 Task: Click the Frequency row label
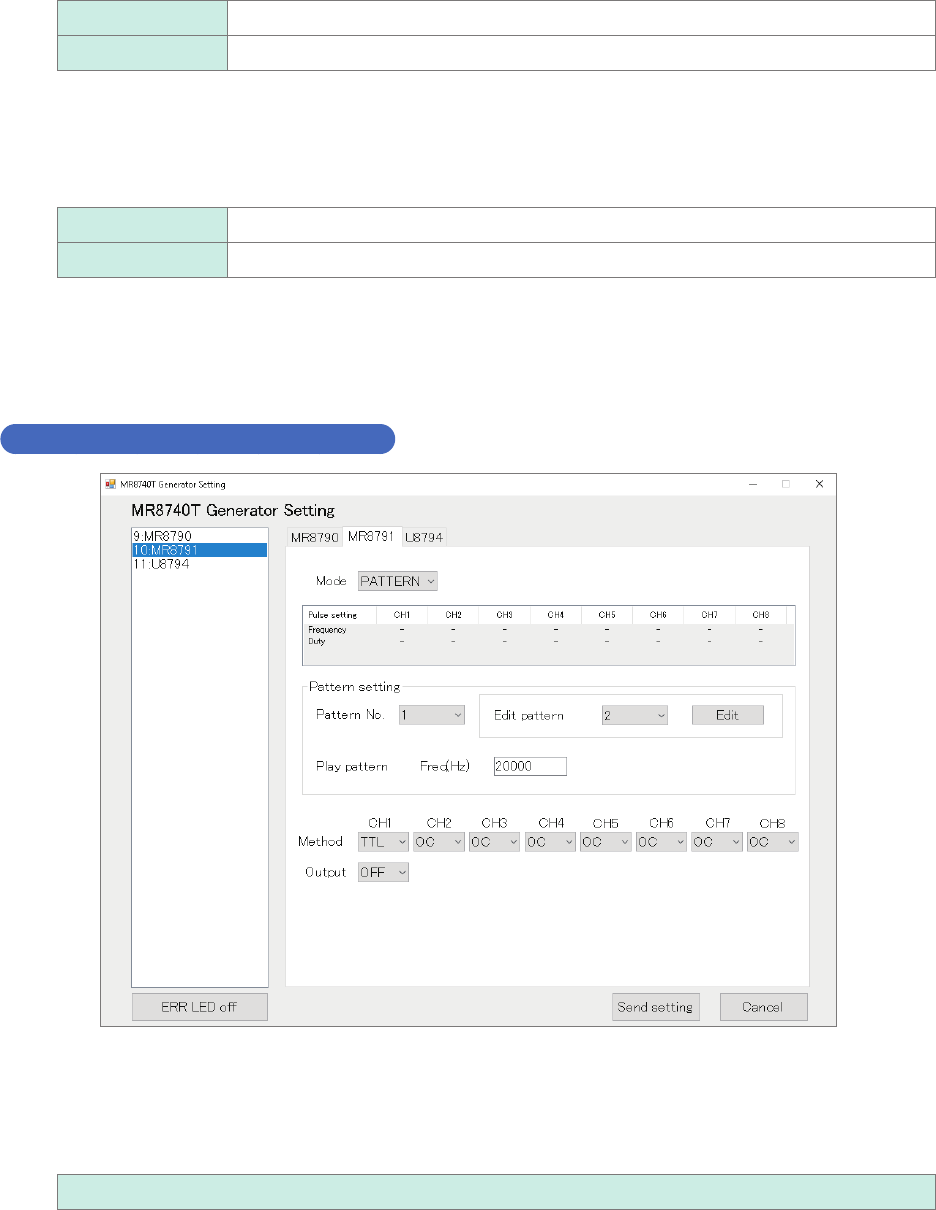326,630
